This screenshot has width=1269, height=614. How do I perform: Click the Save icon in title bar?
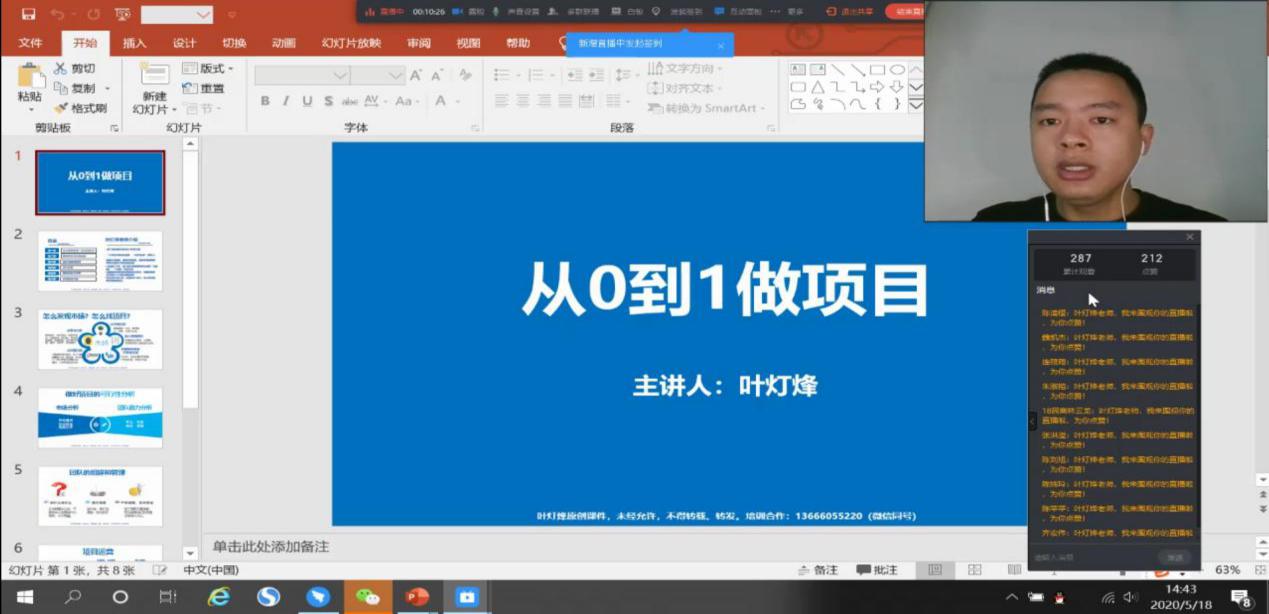(x=28, y=14)
